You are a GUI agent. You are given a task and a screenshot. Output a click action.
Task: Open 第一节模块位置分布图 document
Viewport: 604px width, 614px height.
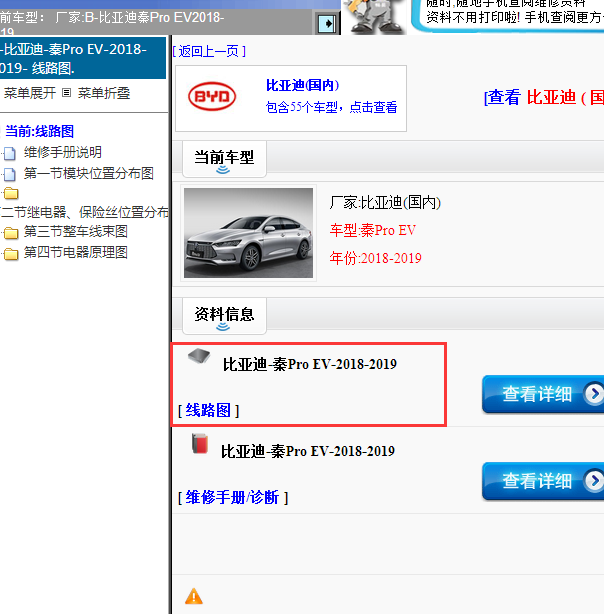pos(89,173)
